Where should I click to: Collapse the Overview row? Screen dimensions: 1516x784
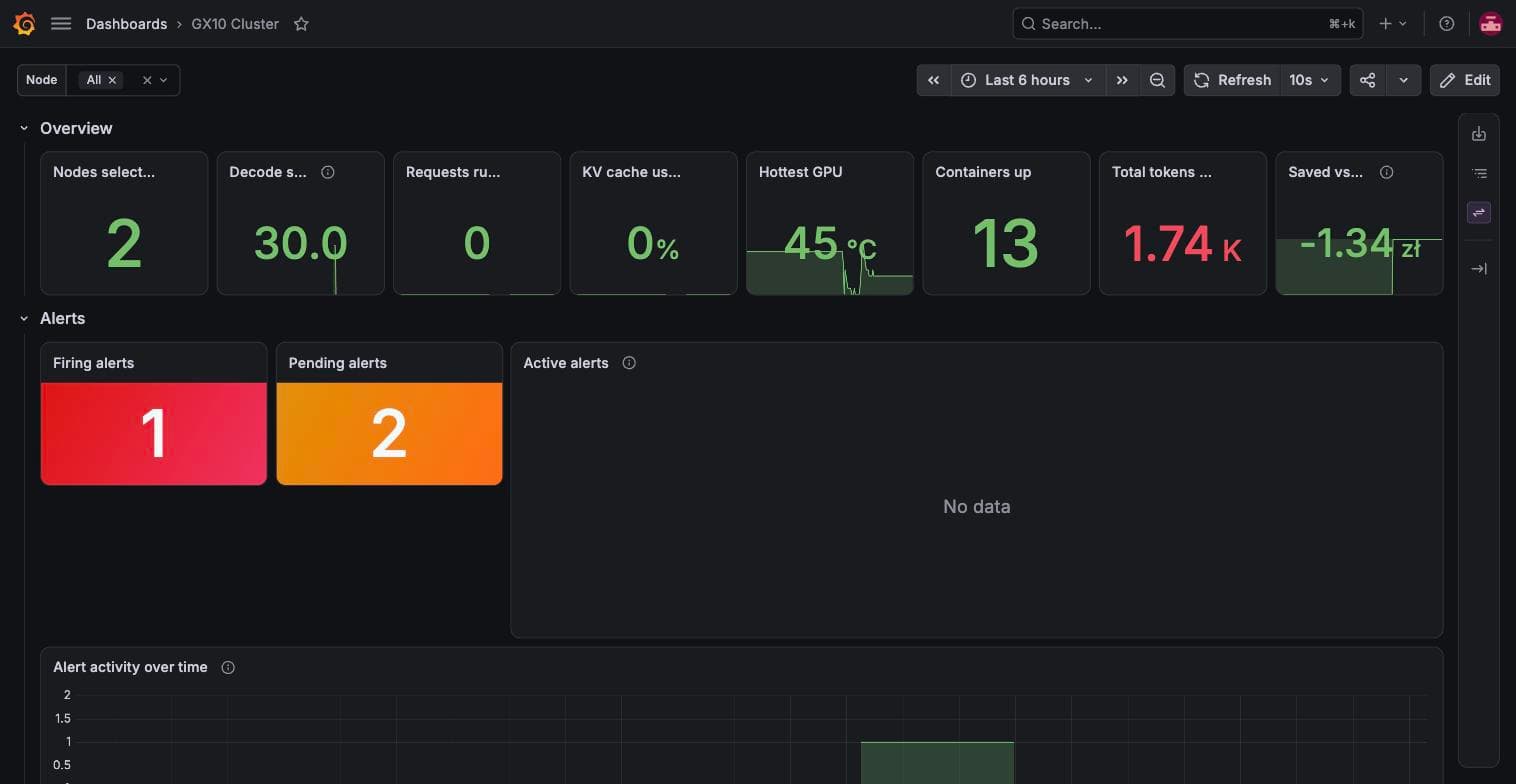pos(24,128)
